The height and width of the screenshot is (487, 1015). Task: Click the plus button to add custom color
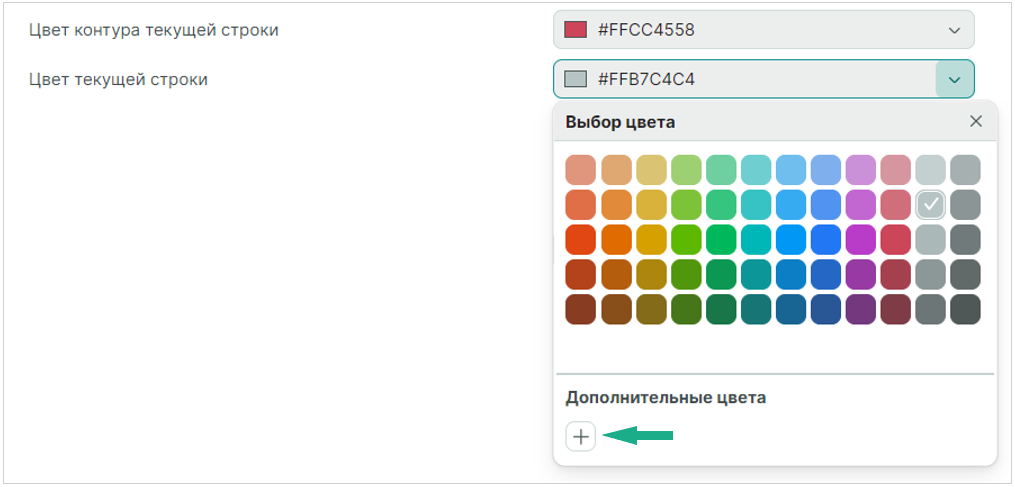(x=581, y=436)
